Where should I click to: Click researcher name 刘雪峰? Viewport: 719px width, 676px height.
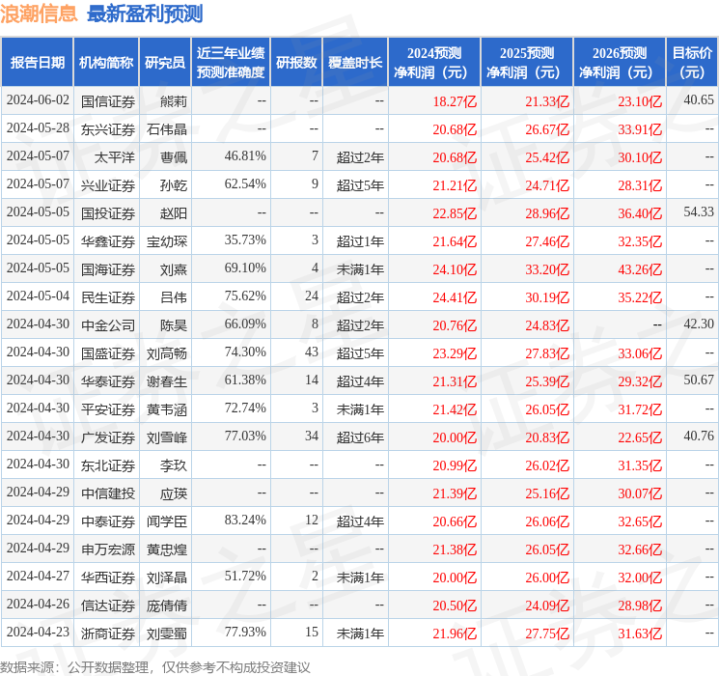coord(167,437)
